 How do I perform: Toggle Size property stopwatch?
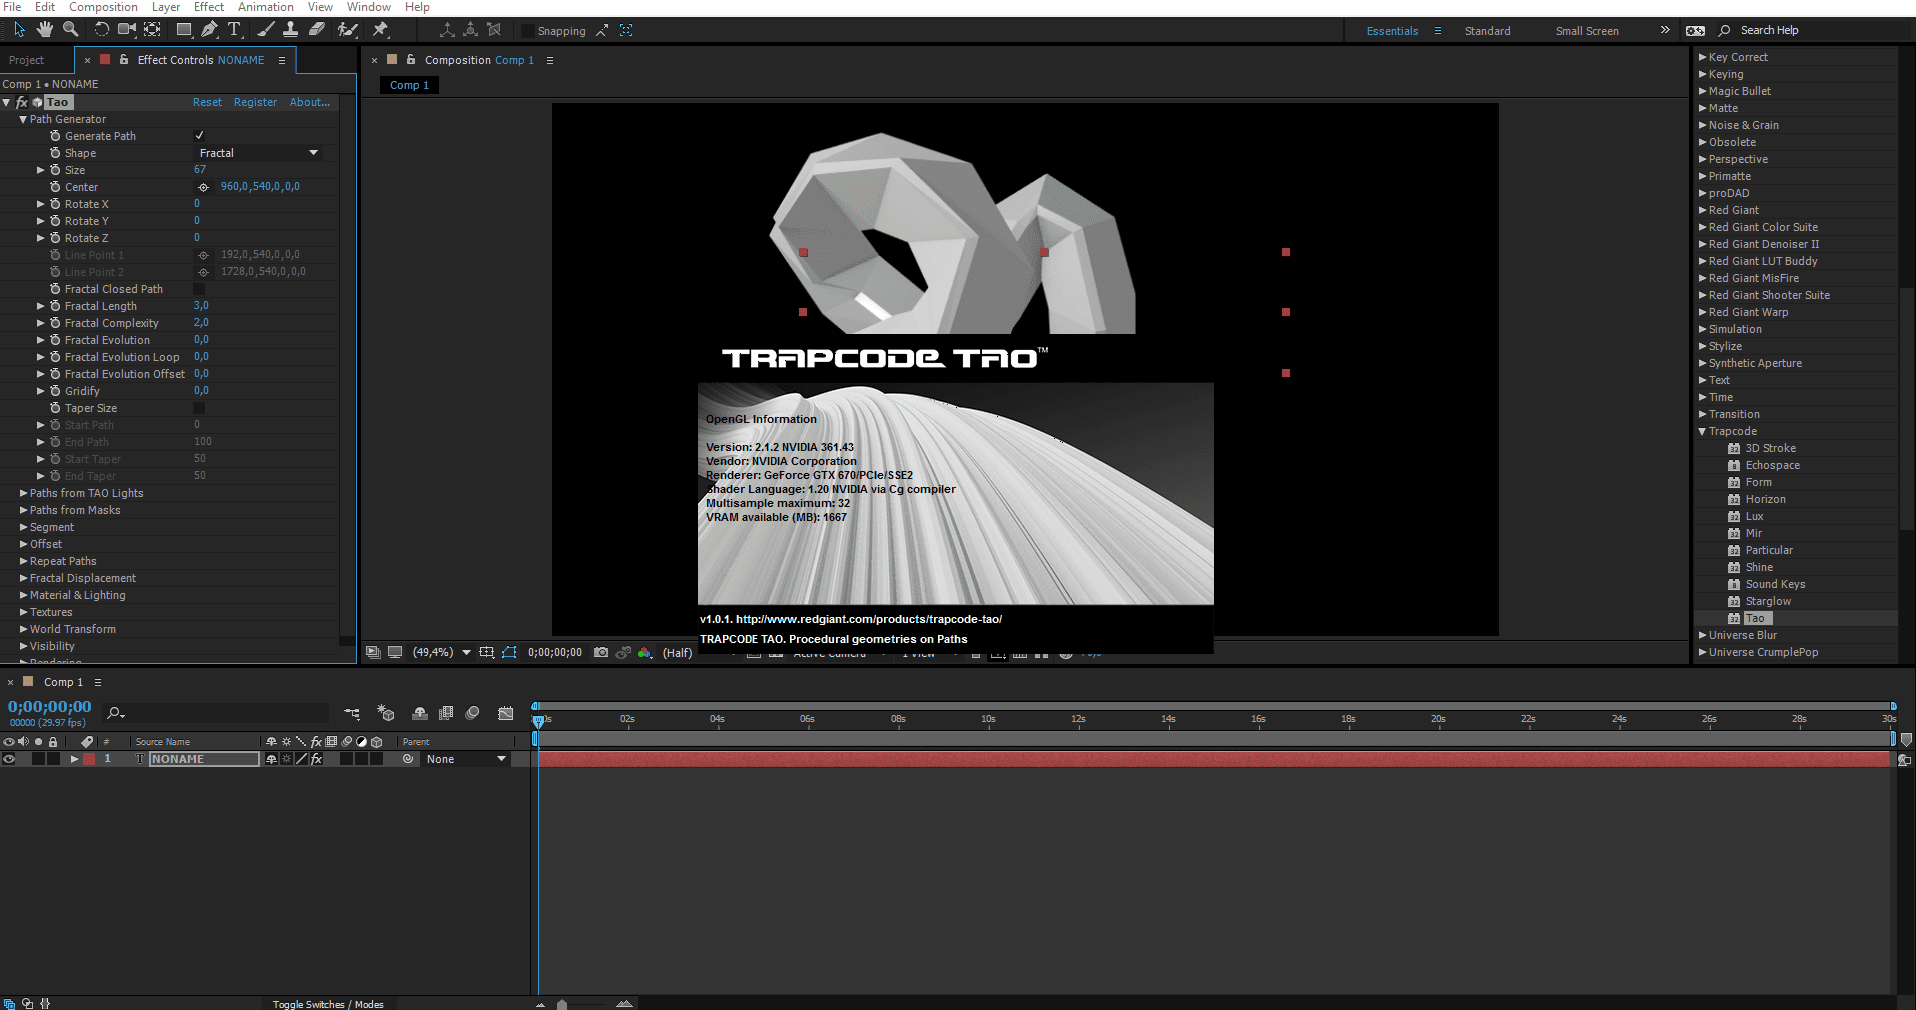[x=56, y=170]
